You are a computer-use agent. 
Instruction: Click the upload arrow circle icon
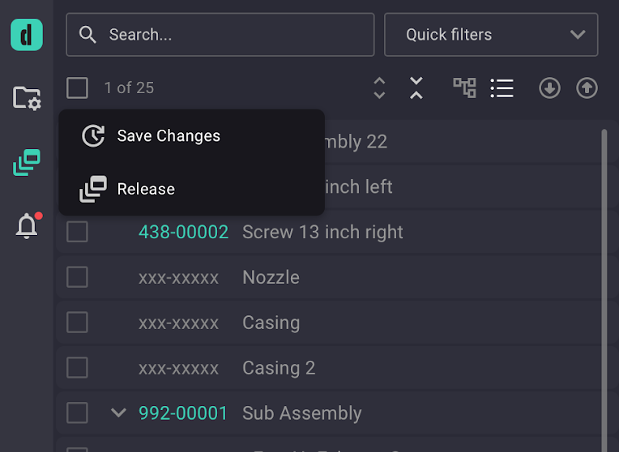coord(587,88)
